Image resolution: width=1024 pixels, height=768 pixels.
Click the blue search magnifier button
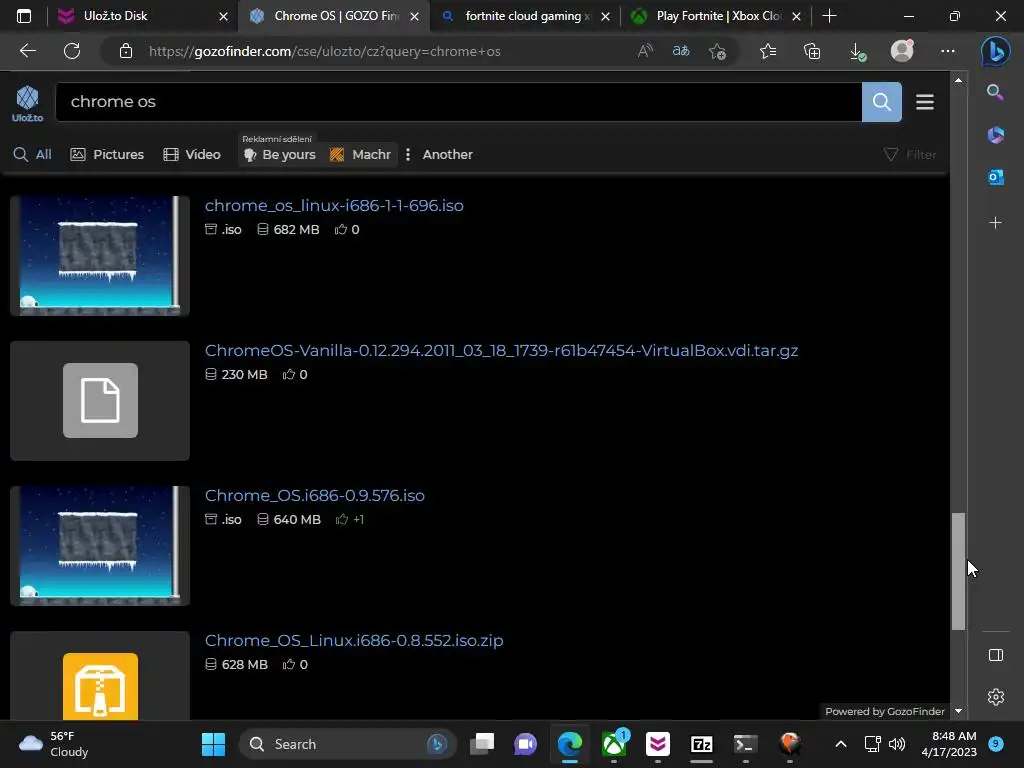click(882, 102)
